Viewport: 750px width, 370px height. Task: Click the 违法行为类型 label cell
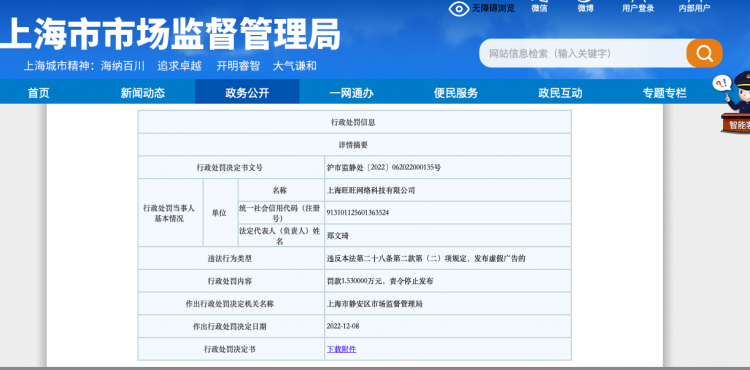(231, 259)
